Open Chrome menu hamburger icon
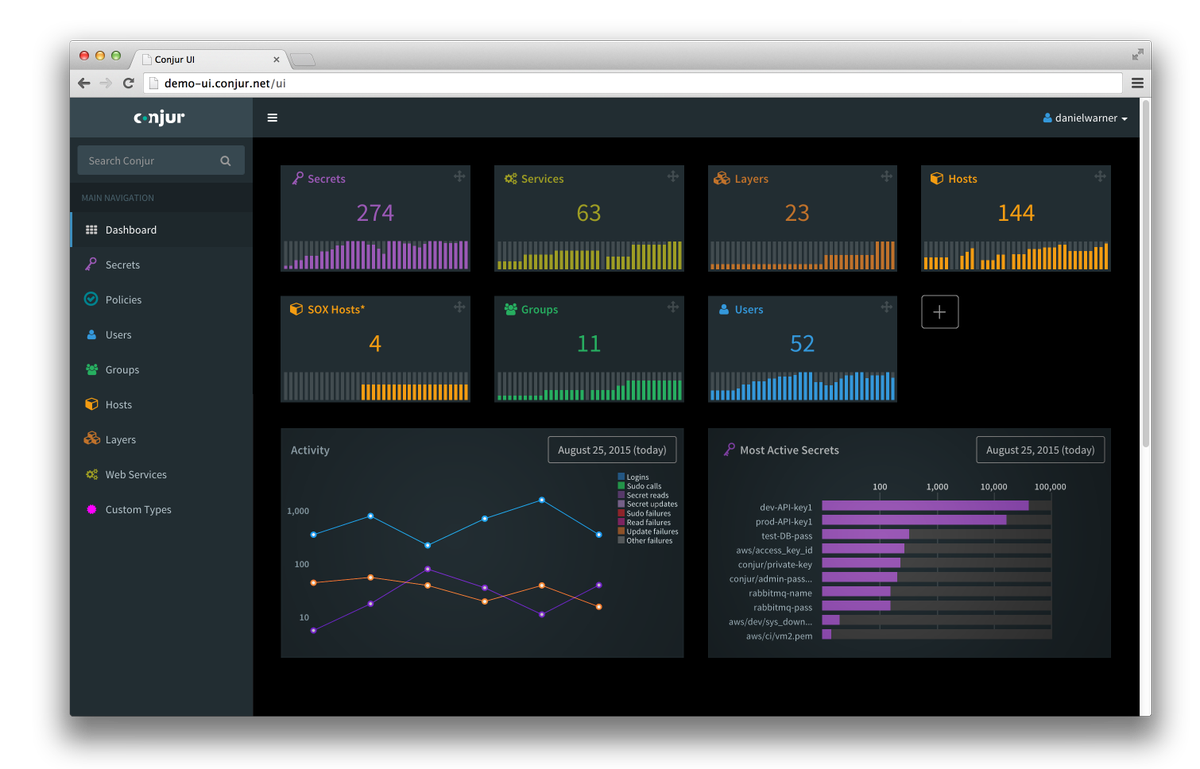 (x=1137, y=83)
